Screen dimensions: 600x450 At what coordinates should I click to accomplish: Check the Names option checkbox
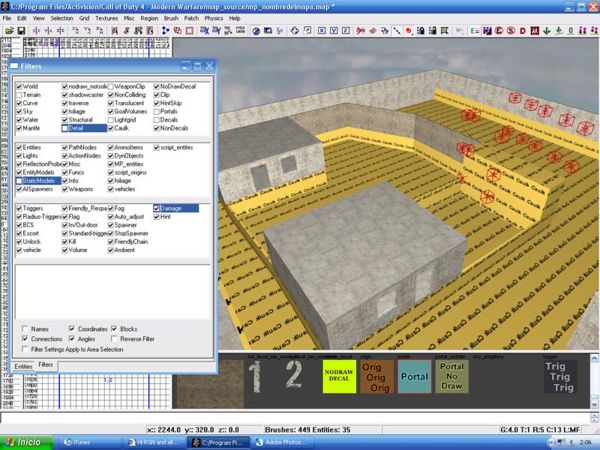(x=25, y=329)
